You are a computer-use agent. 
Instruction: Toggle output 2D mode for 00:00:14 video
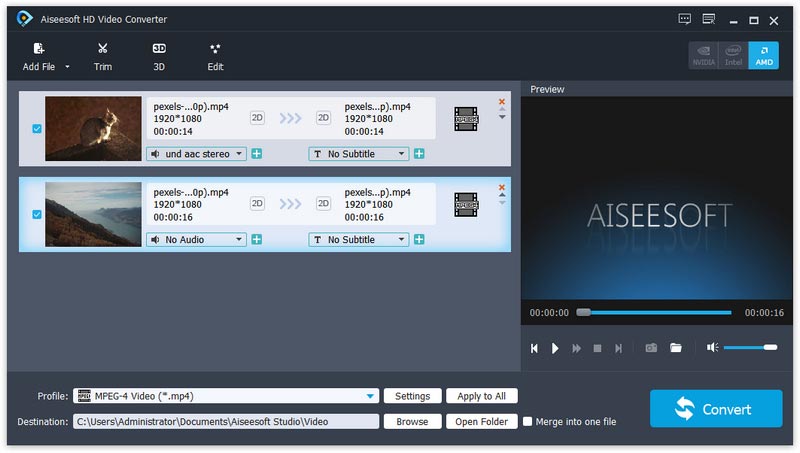(323, 118)
